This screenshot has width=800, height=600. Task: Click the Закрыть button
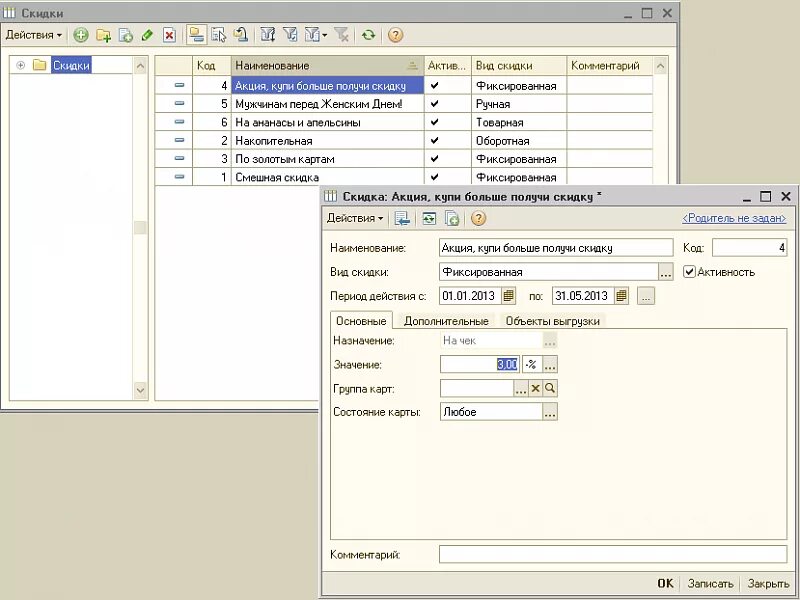[768, 583]
